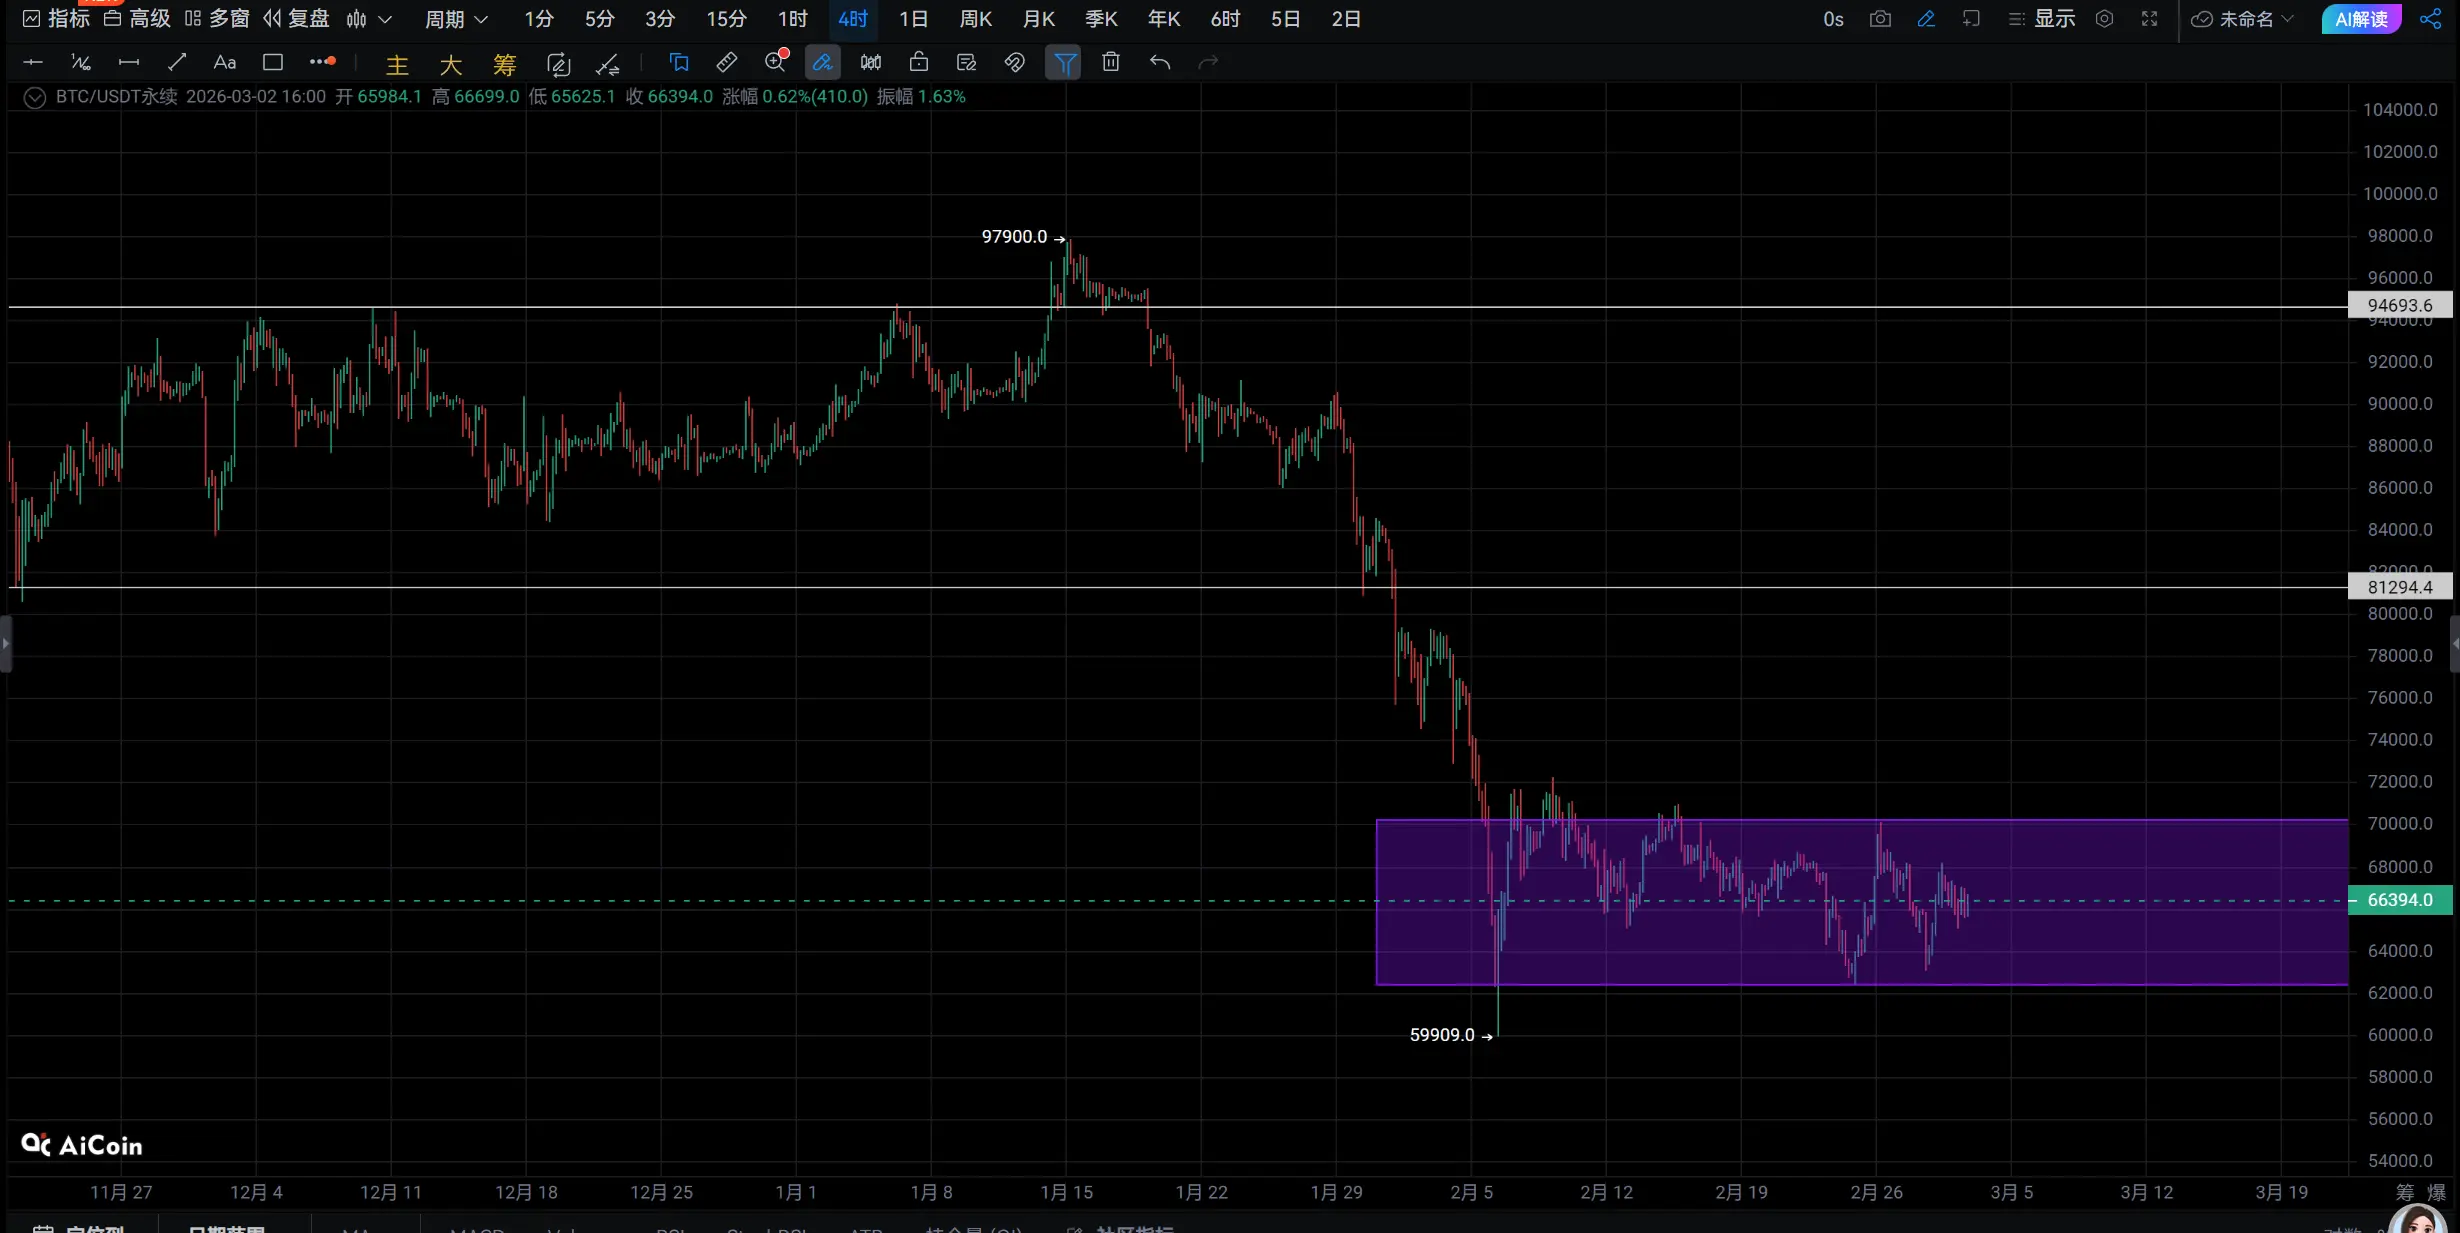Select the ruler measure tool
This screenshot has width=2460, height=1233.
pos(727,62)
